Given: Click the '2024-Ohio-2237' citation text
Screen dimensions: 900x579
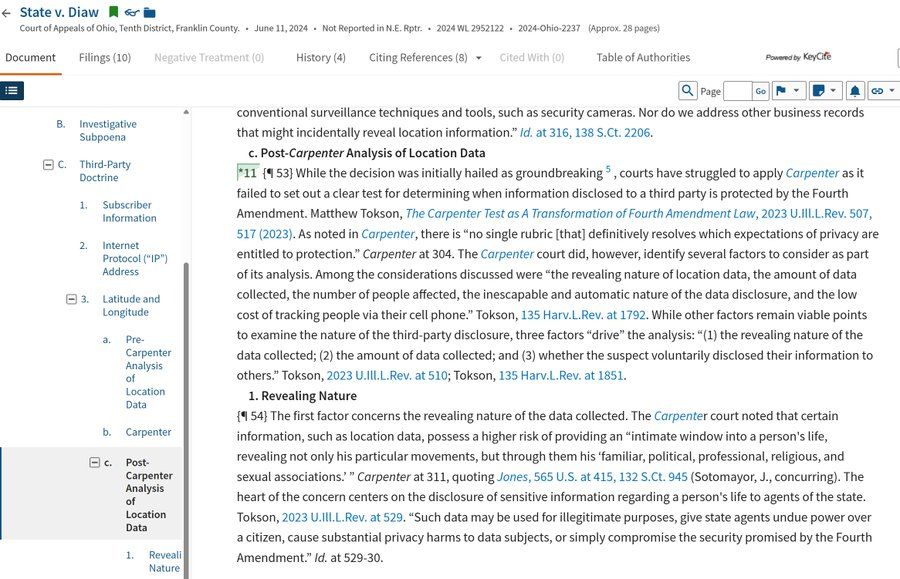Looking at the screenshot, I should (x=549, y=28).
